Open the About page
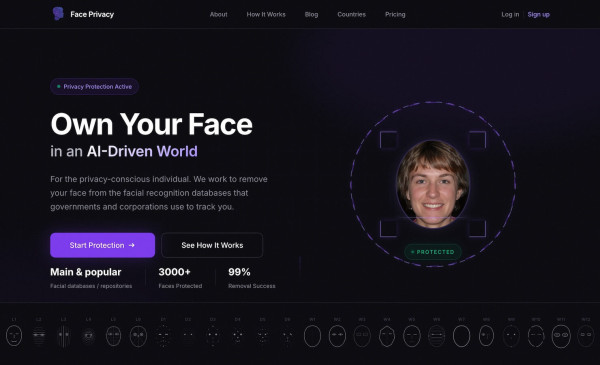 pyautogui.click(x=218, y=15)
